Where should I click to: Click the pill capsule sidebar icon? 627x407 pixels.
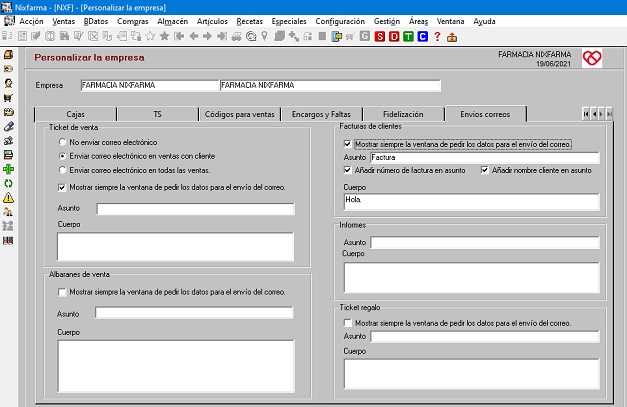point(8,126)
